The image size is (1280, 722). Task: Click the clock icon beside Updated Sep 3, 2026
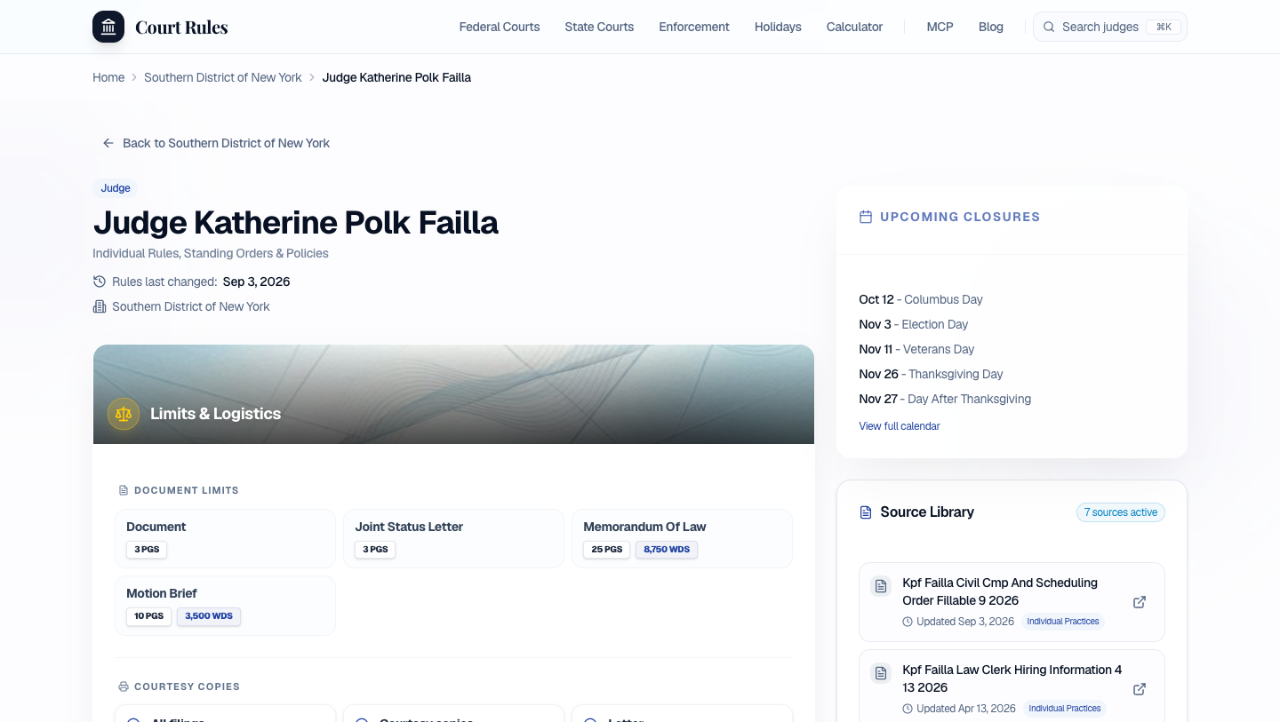(908, 622)
